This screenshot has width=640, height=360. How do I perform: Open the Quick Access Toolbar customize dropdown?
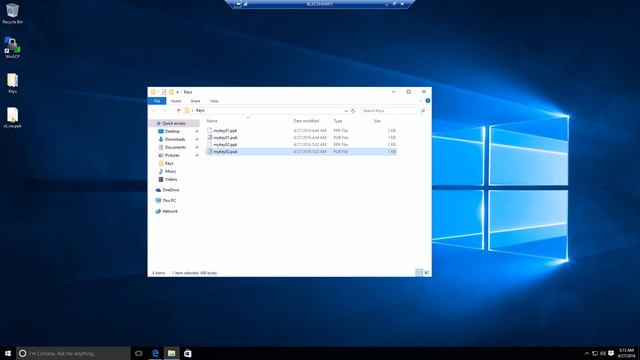tap(178, 92)
